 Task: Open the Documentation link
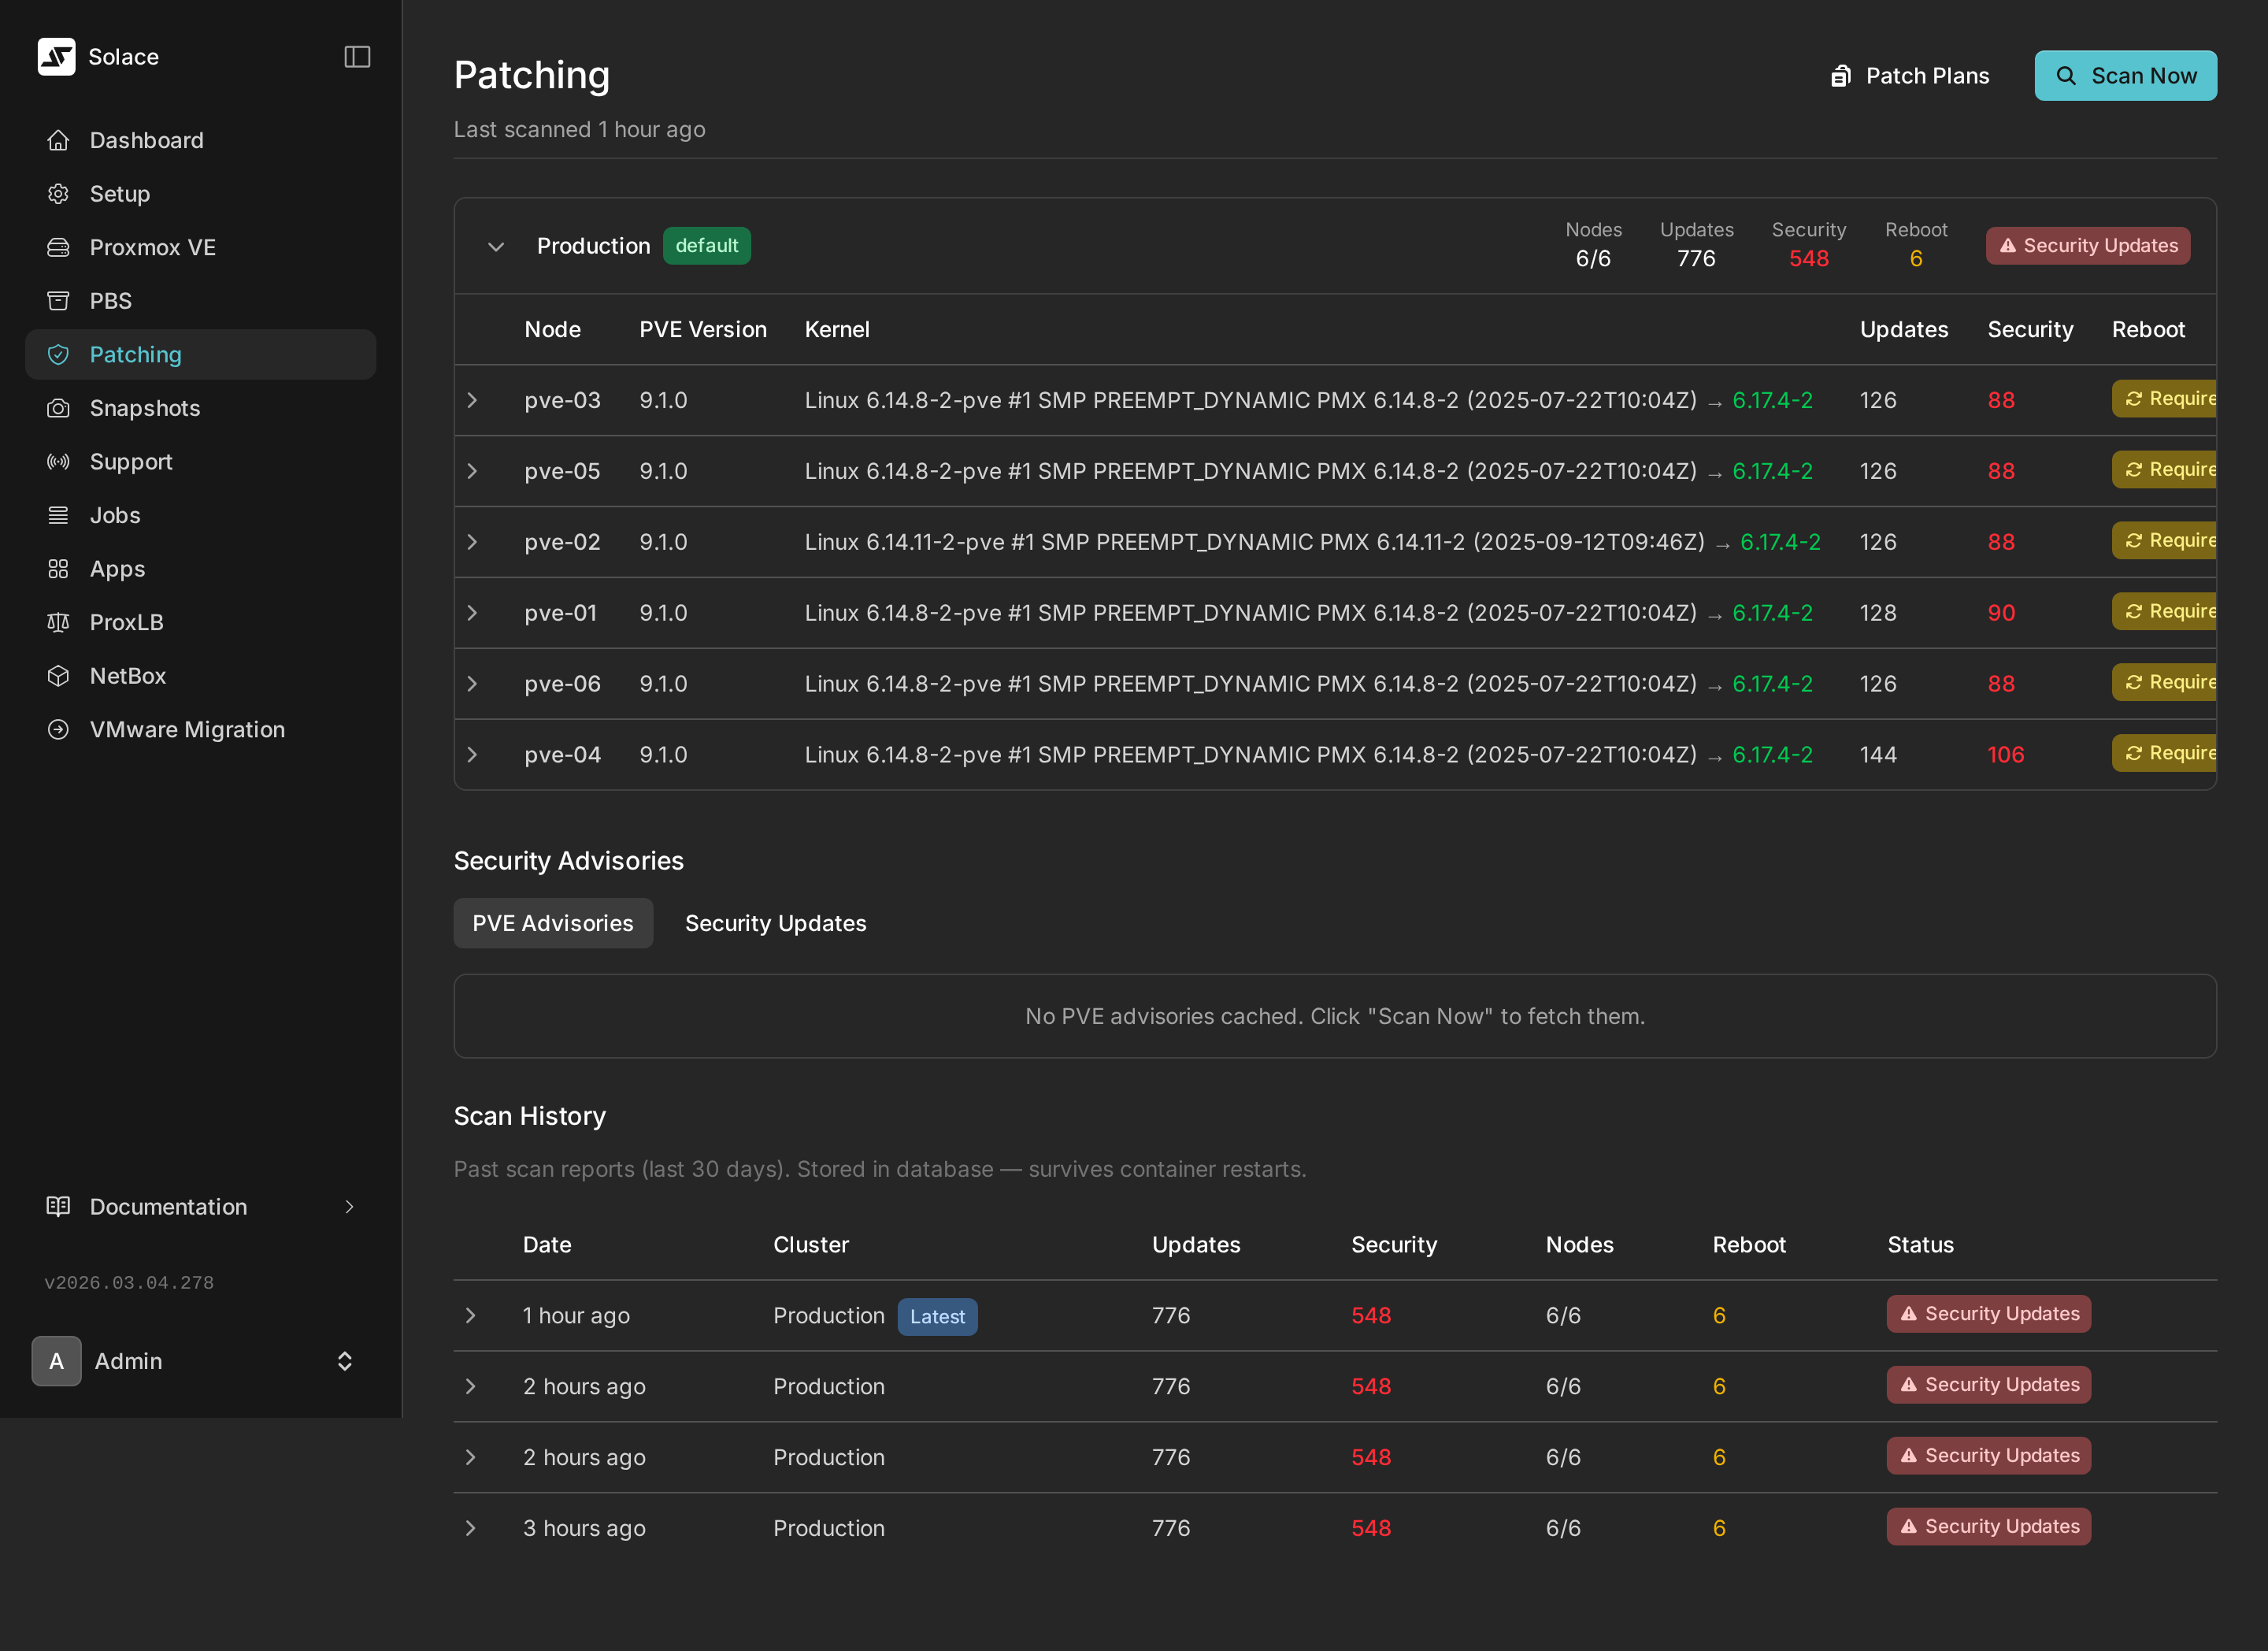[x=167, y=1206]
